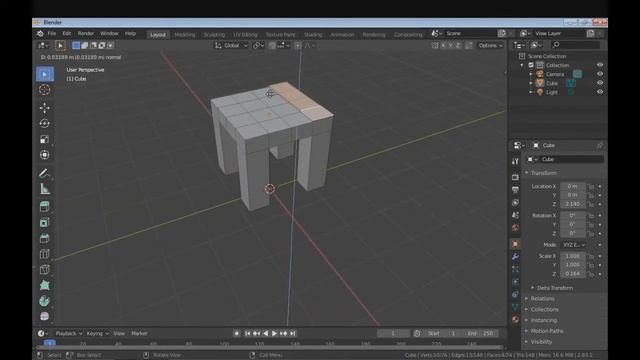Open the Particles properties tab

coord(515,269)
